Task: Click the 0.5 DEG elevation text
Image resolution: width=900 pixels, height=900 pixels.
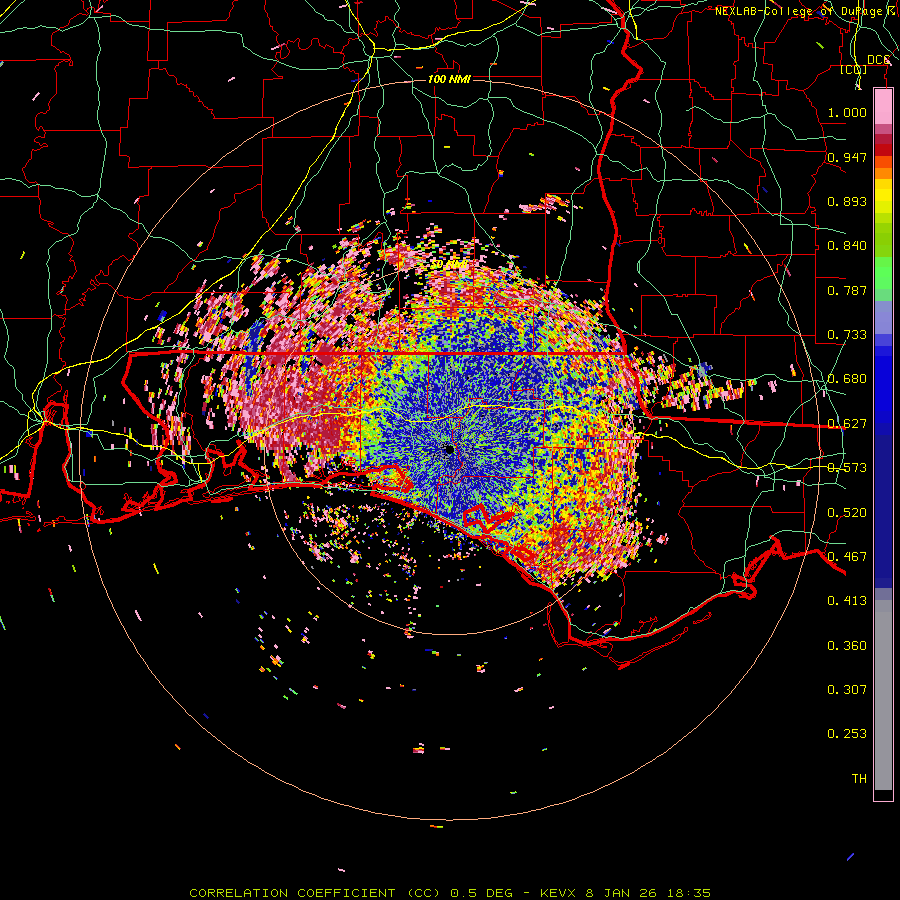Action: point(481,893)
